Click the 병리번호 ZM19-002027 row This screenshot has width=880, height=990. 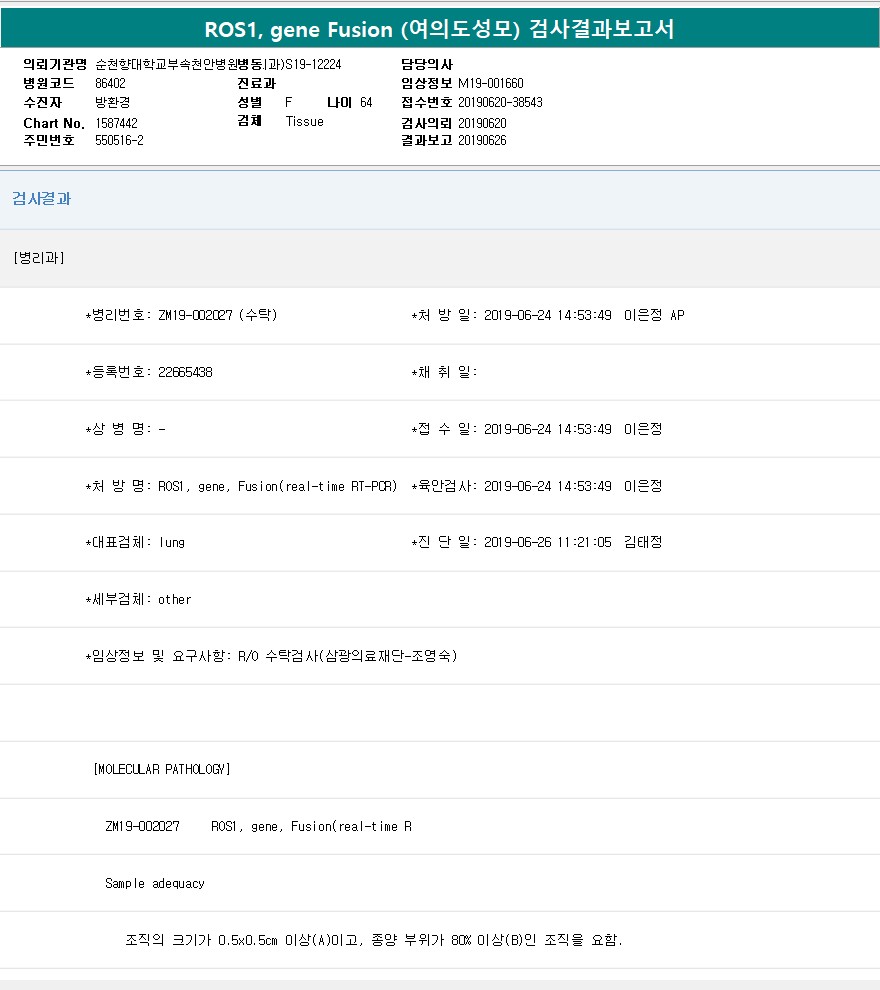tap(181, 316)
